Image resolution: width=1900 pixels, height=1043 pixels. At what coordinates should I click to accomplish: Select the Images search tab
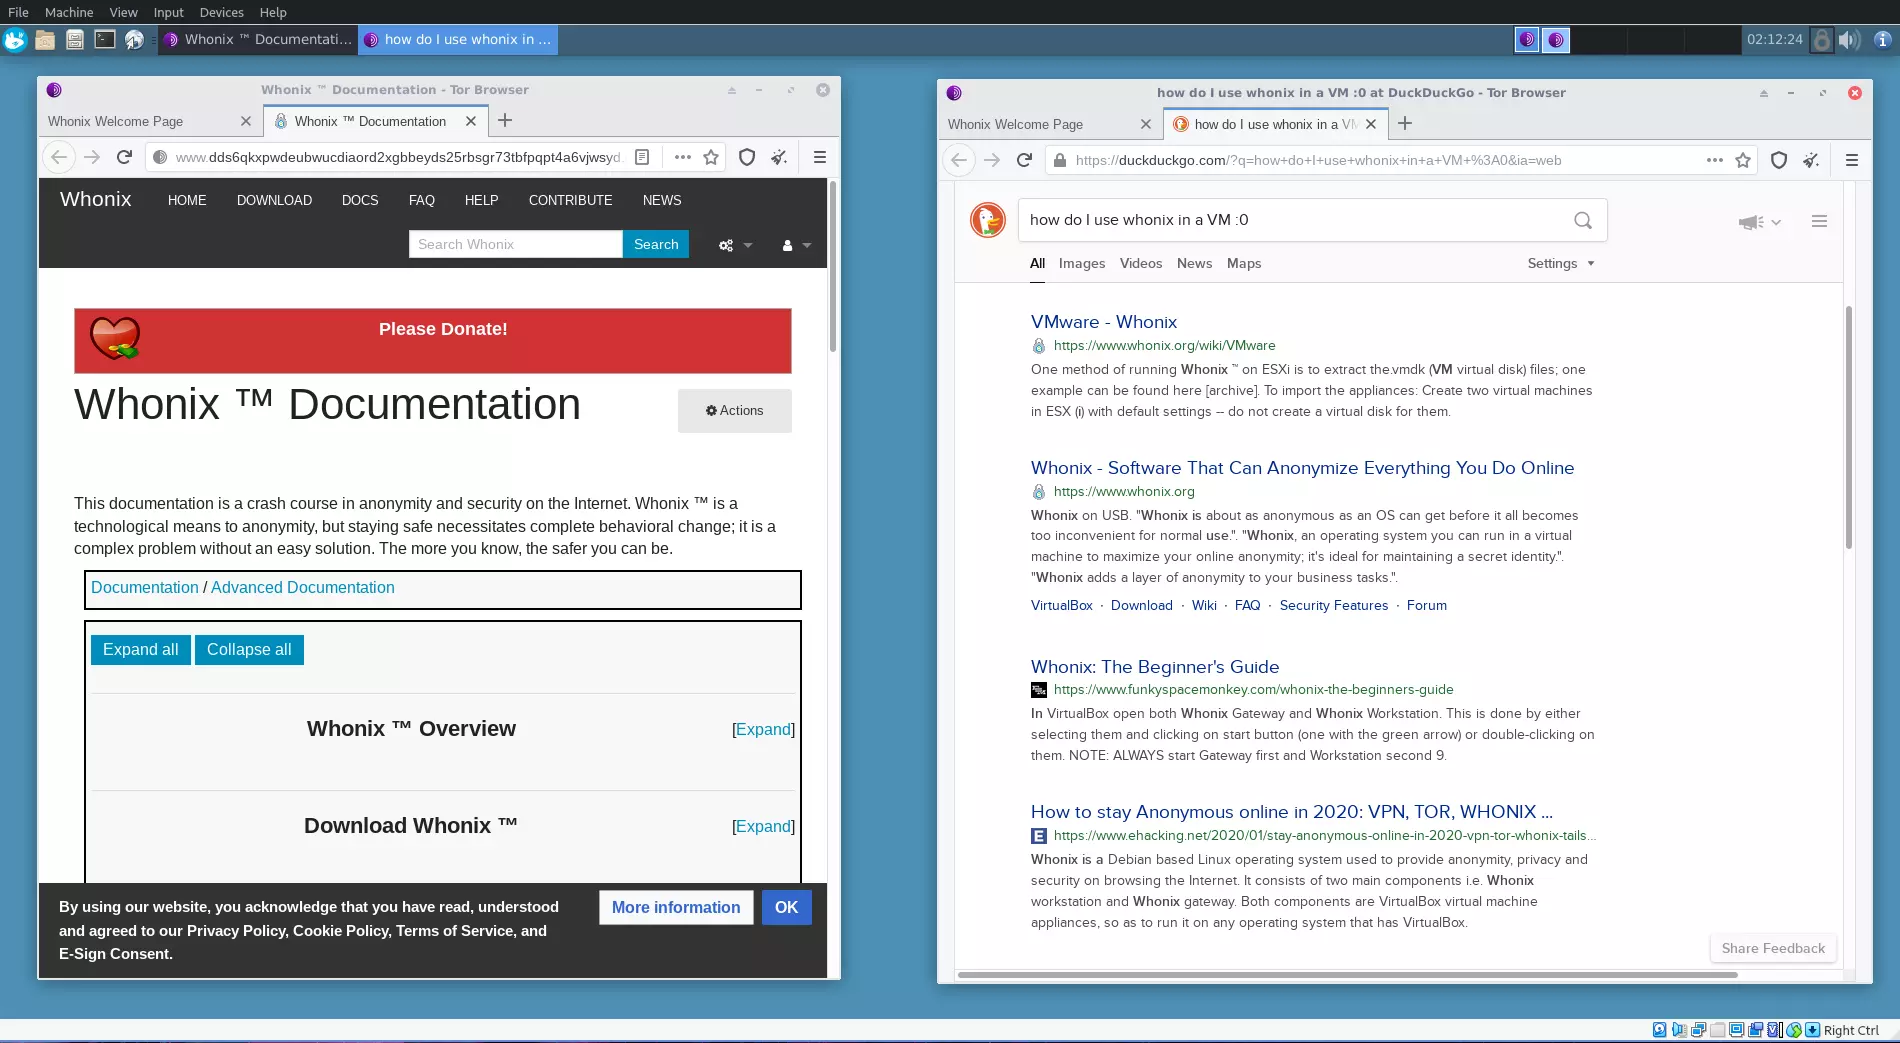point(1082,264)
